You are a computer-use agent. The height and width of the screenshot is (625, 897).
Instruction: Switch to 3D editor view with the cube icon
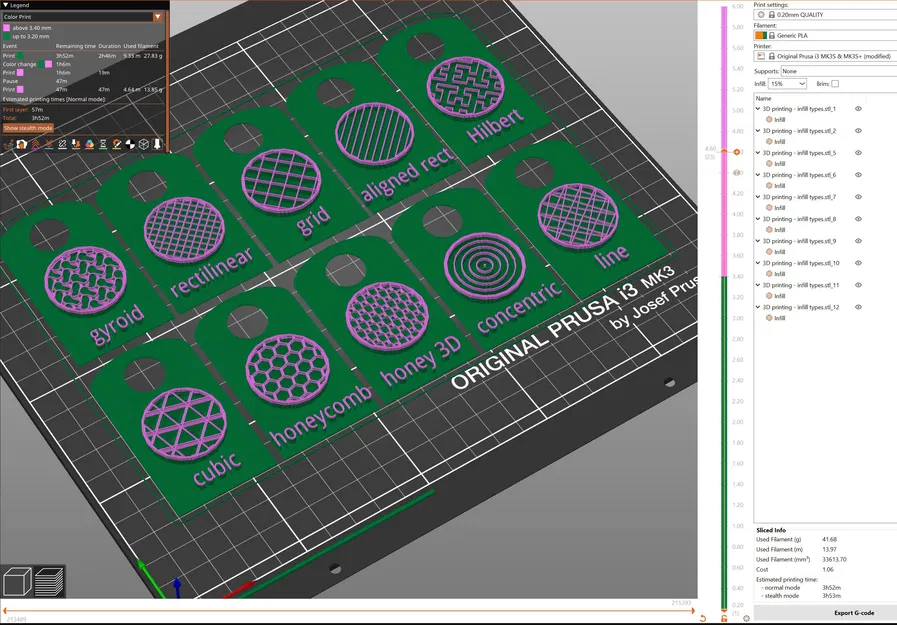[18, 580]
